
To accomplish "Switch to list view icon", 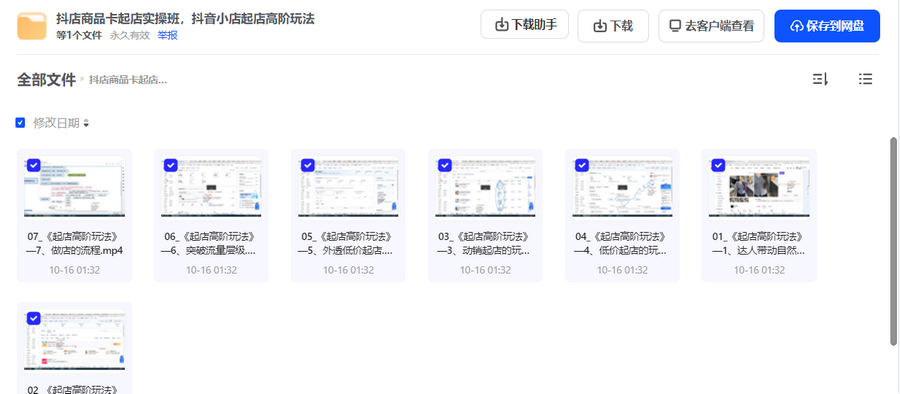I will [866, 79].
